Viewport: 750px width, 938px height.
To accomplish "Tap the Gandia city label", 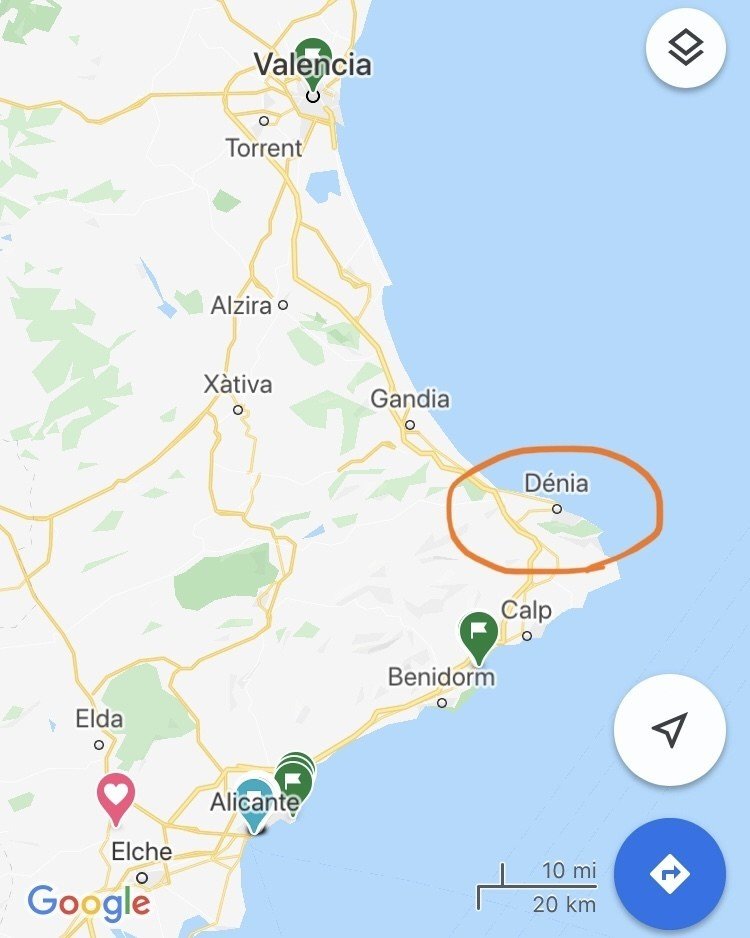I will [x=410, y=399].
